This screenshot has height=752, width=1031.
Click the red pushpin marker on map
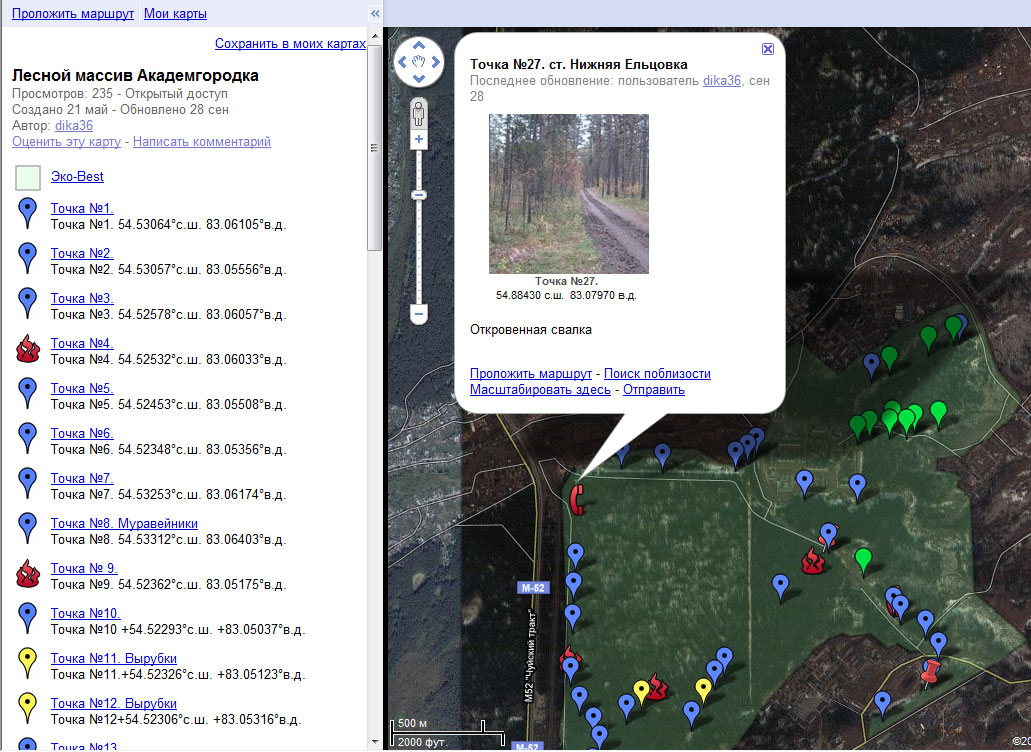click(932, 670)
